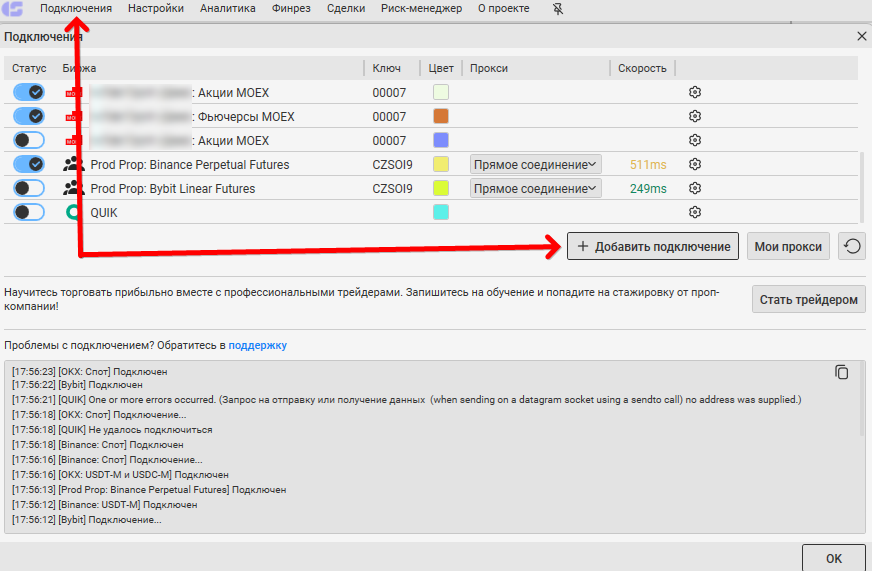Open settings gear for QUIK connection
This screenshot has width=872, height=571.
coord(695,212)
